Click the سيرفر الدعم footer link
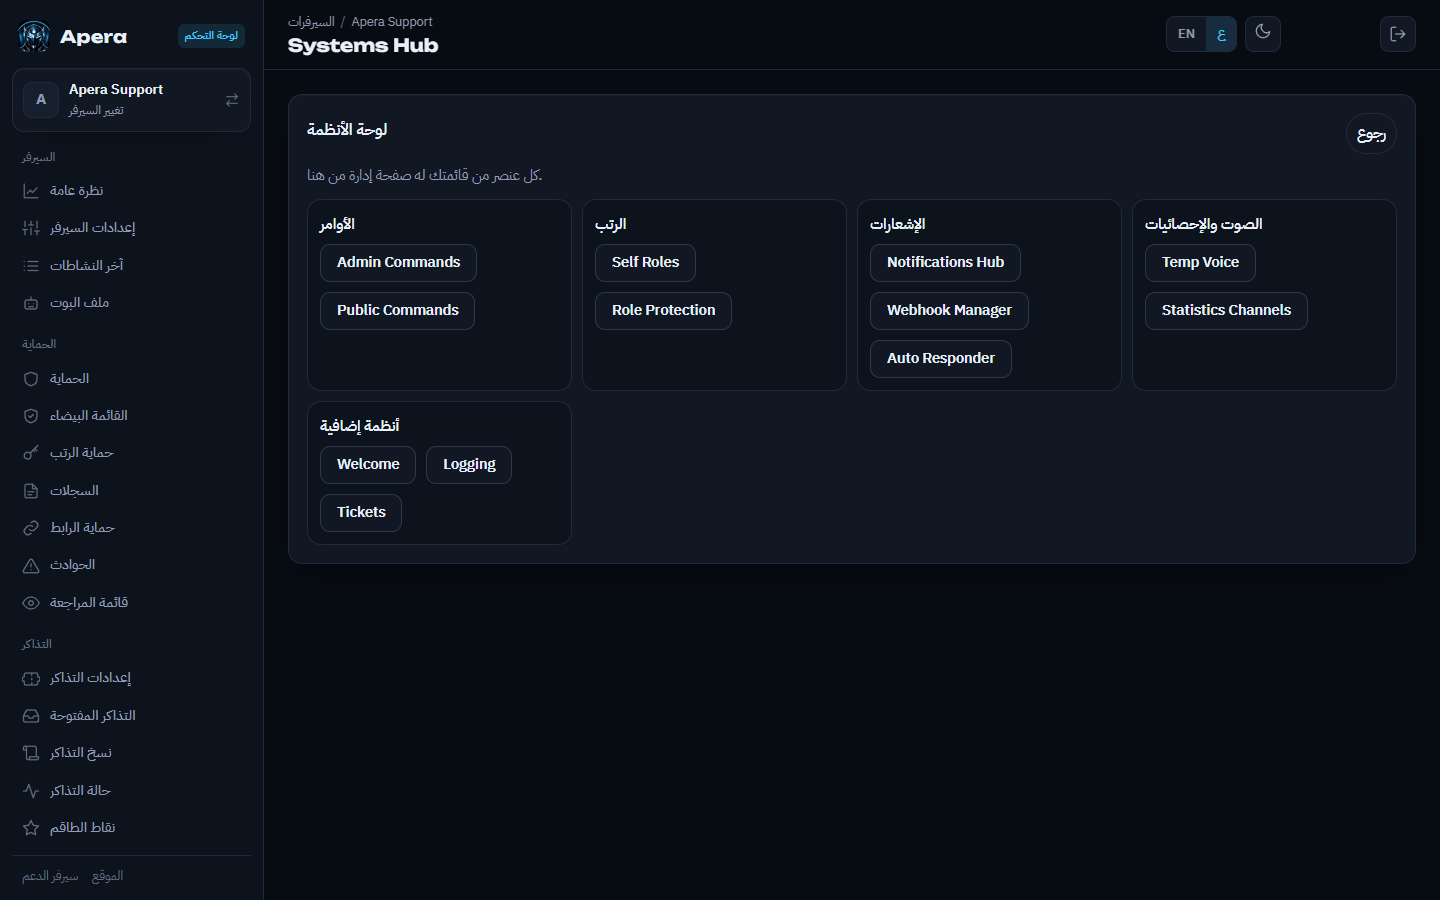 [50, 876]
